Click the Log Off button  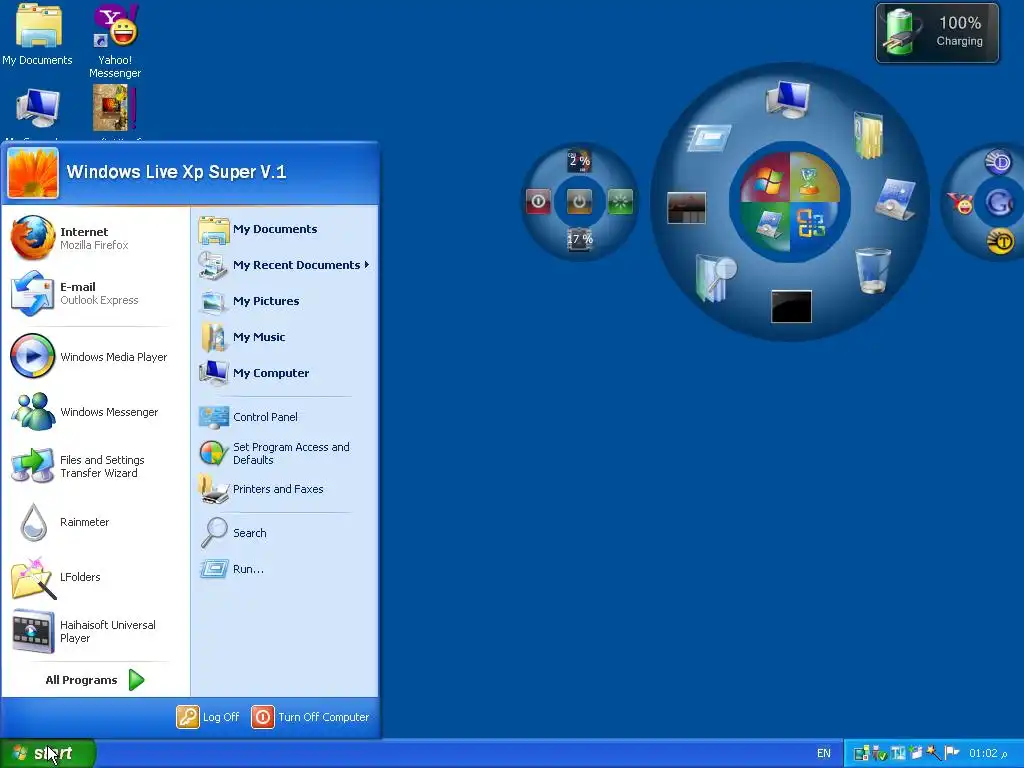click(208, 717)
